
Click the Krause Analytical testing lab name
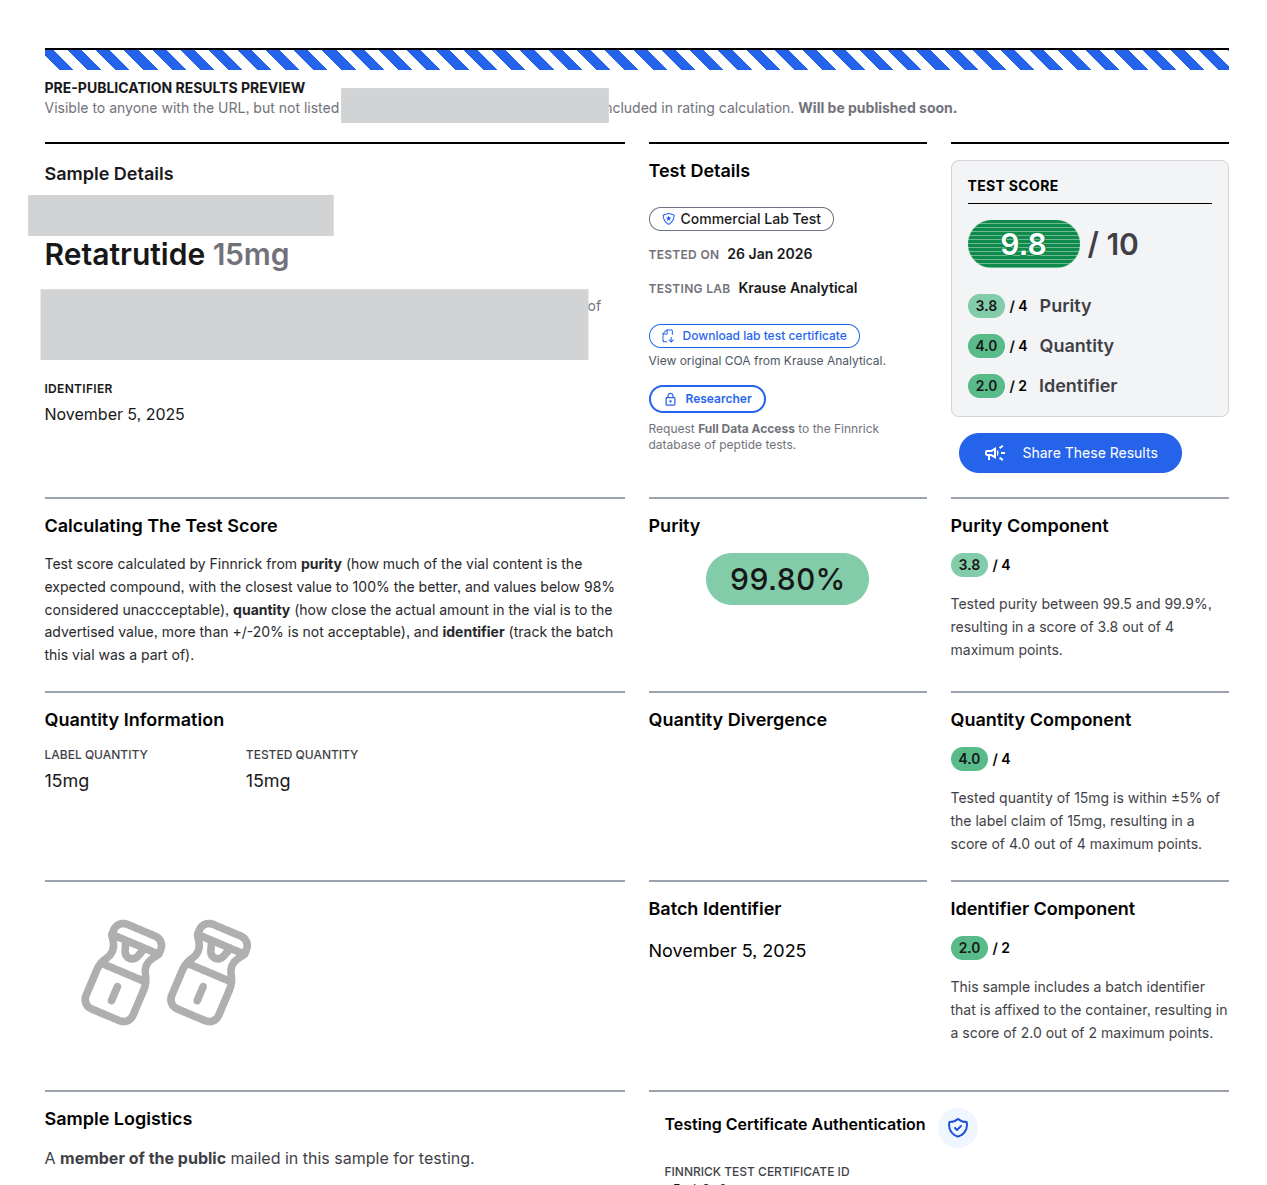tap(797, 288)
